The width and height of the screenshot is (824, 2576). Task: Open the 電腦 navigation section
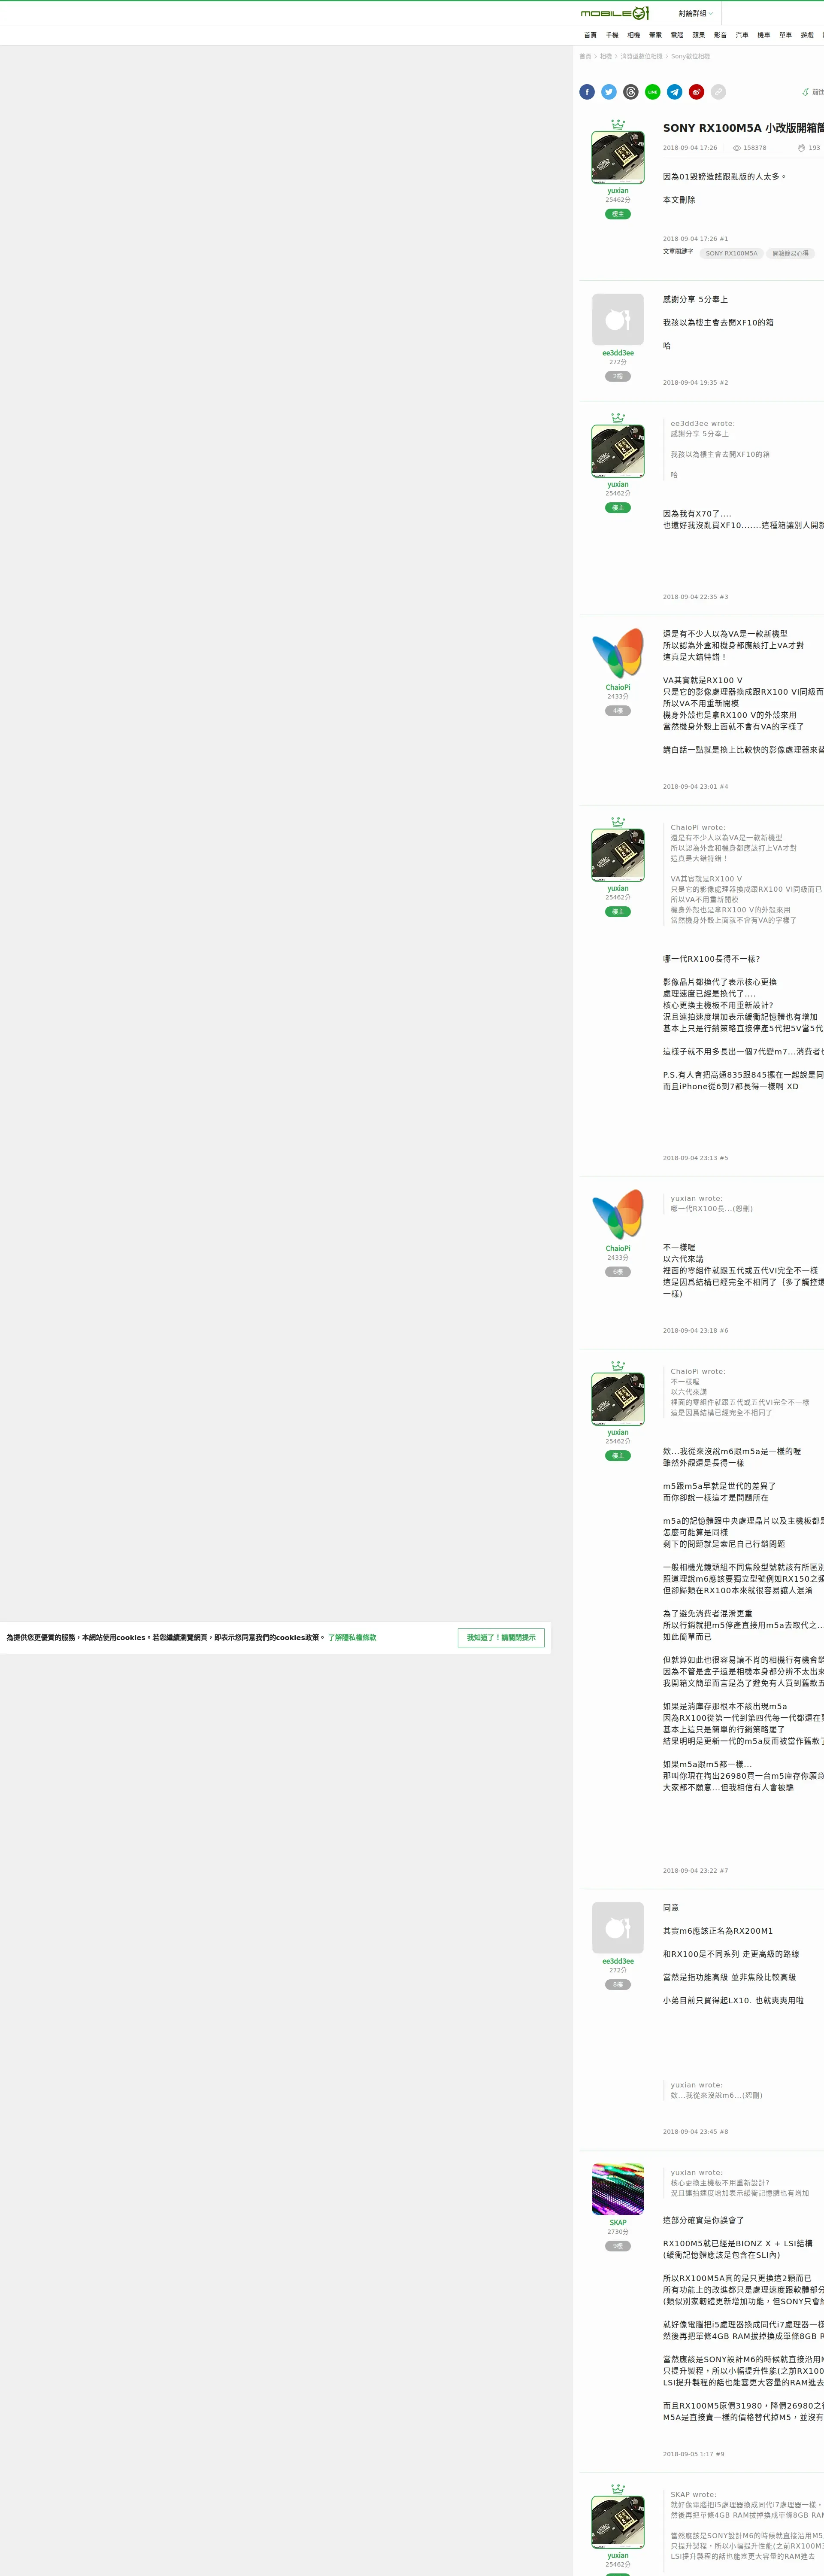[677, 35]
